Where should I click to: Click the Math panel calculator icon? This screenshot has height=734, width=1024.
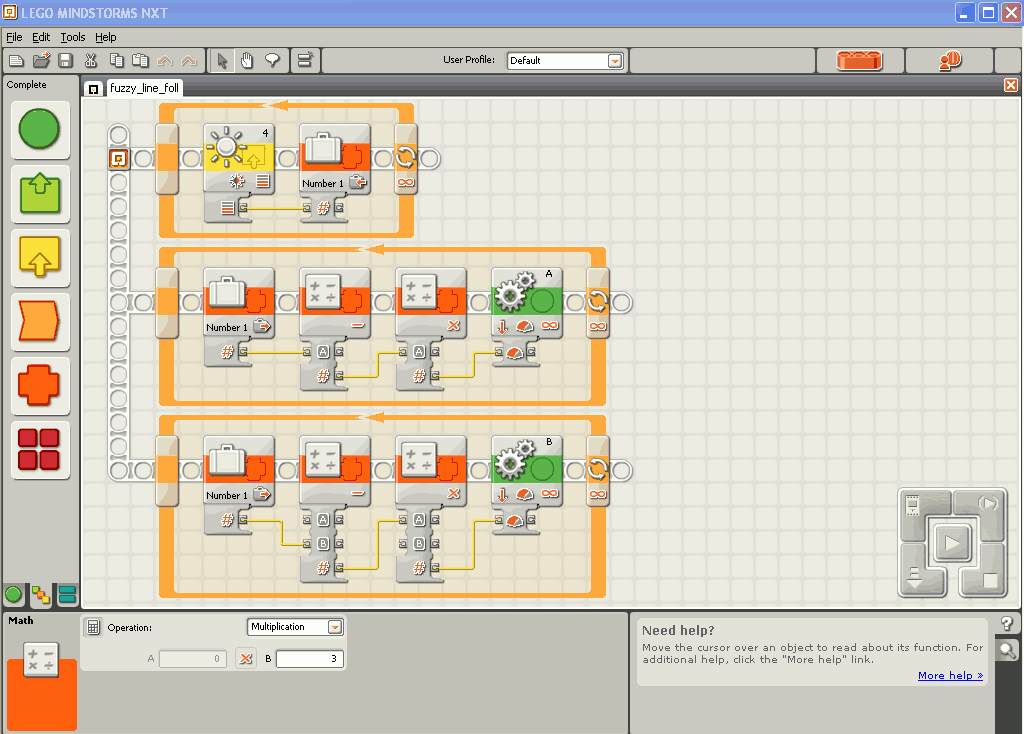click(93, 628)
